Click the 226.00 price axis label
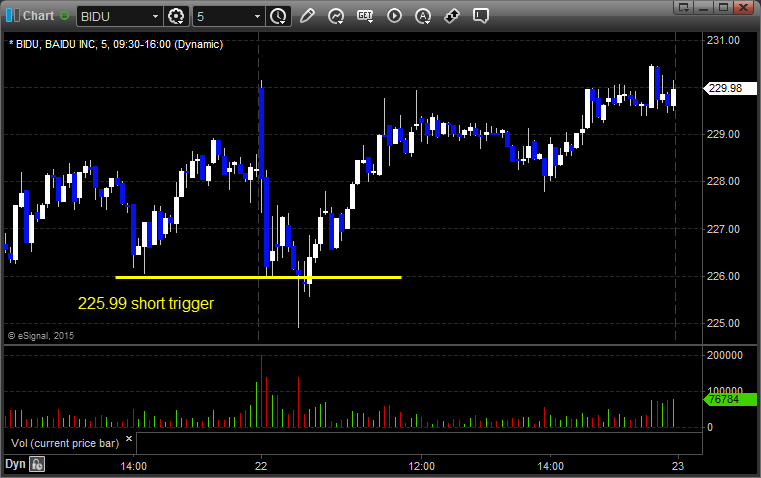This screenshot has height=478, width=761. point(724,276)
